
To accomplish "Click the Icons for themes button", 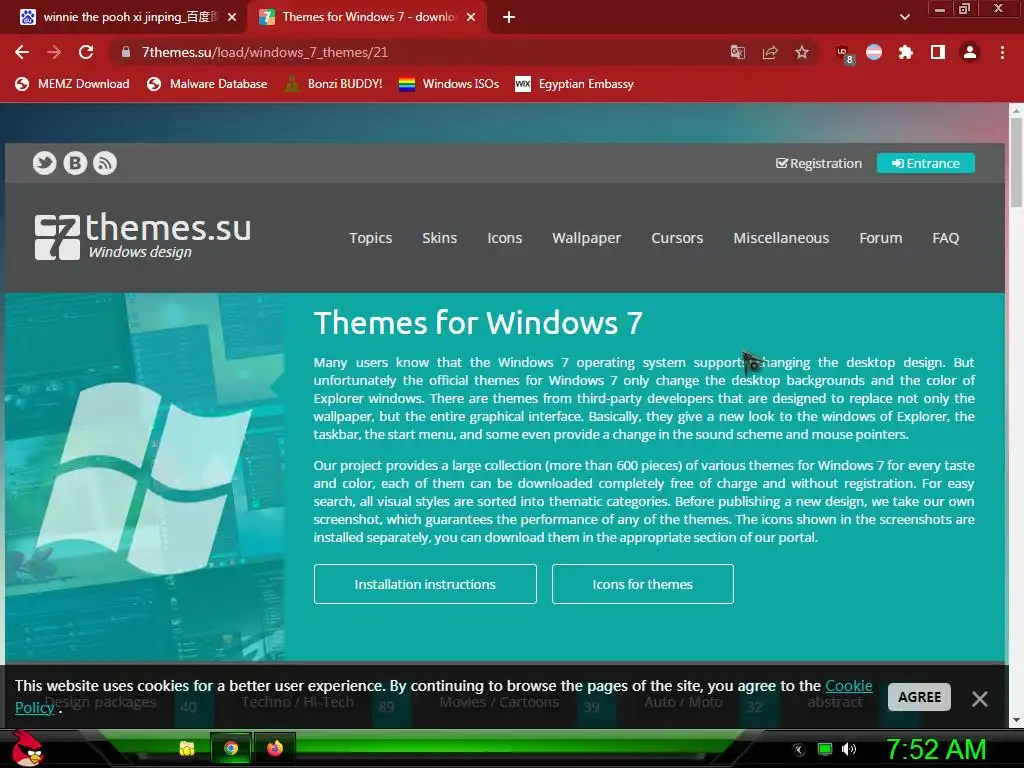I will (x=643, y=584).
